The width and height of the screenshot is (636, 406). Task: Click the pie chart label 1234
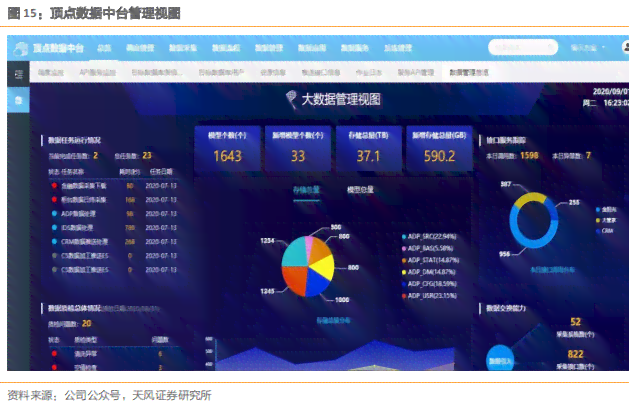pyautogui.click(x=267, y=241)
